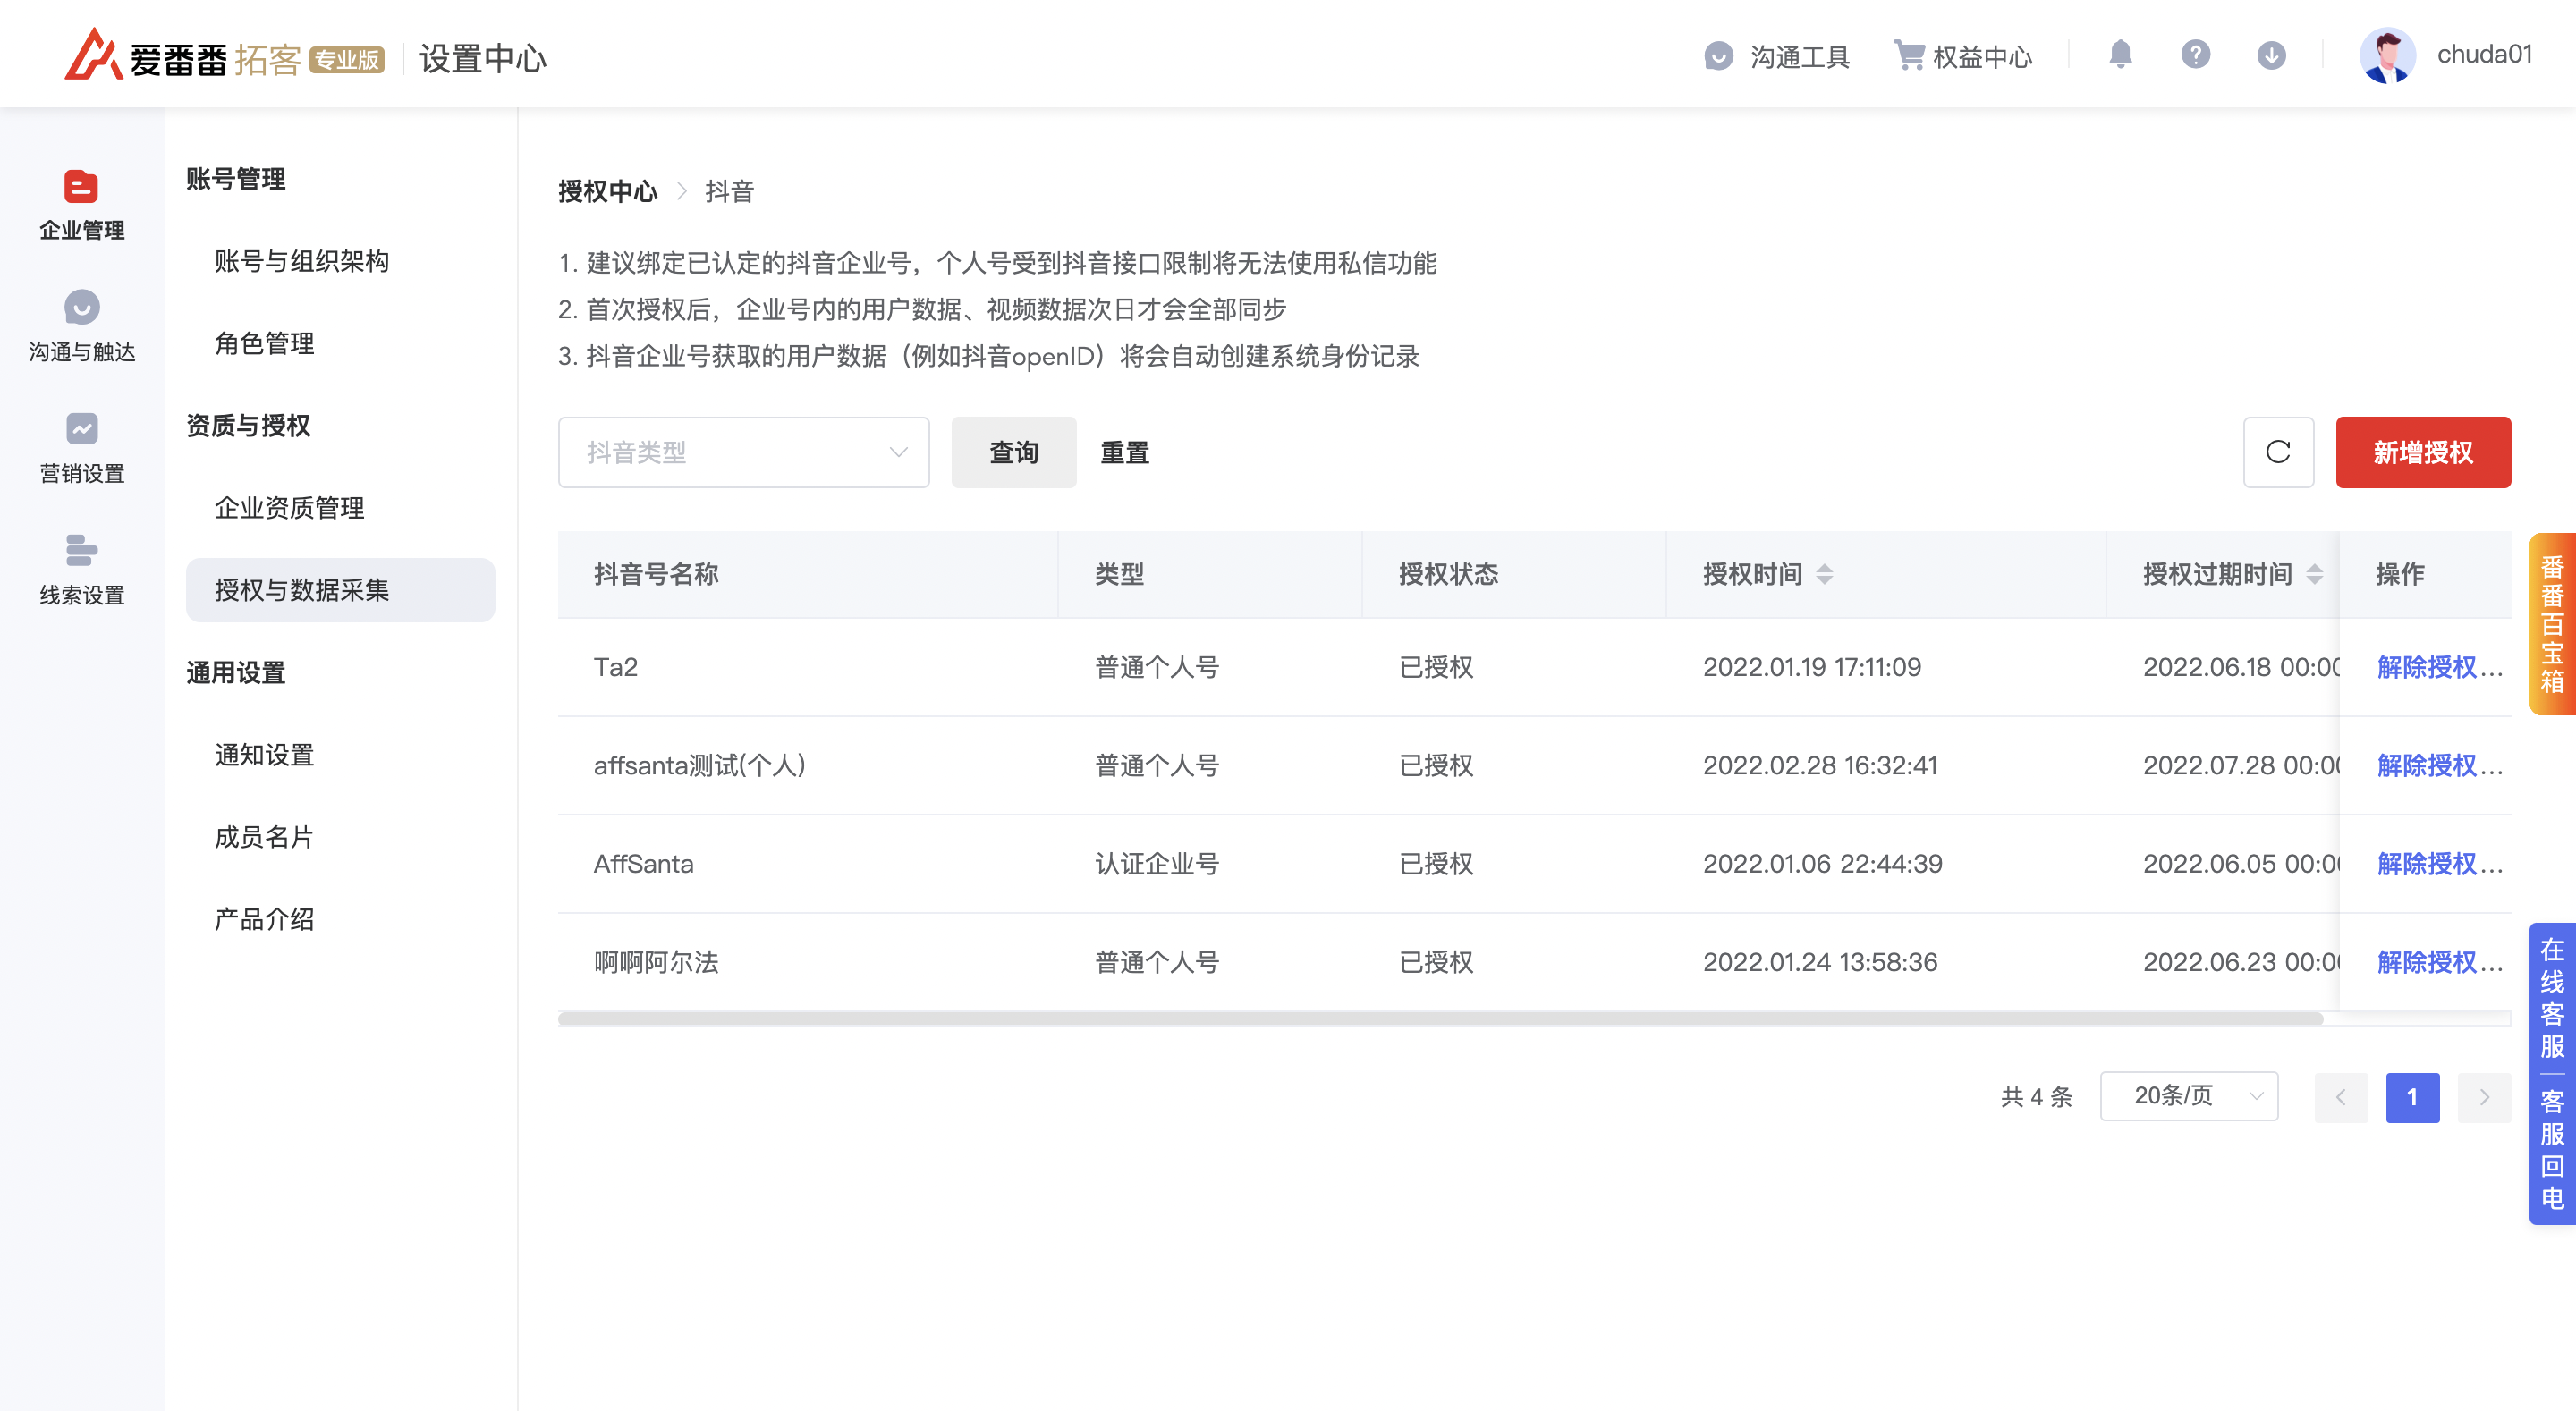This screenshot has height=1411, width=2576.
Task: Sort by 授权过期时间 column arrows
Action: tap(2314, 574)
